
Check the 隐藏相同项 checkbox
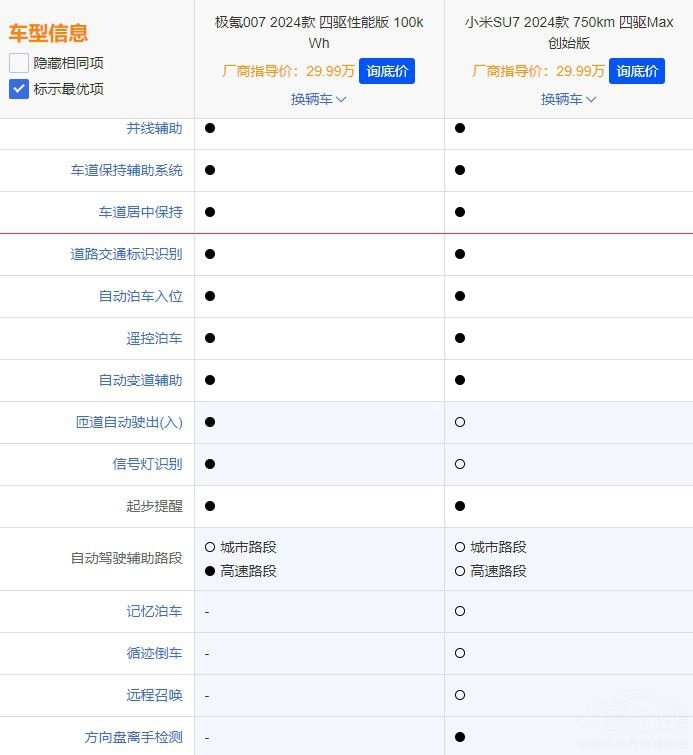[x=19, y=63]
